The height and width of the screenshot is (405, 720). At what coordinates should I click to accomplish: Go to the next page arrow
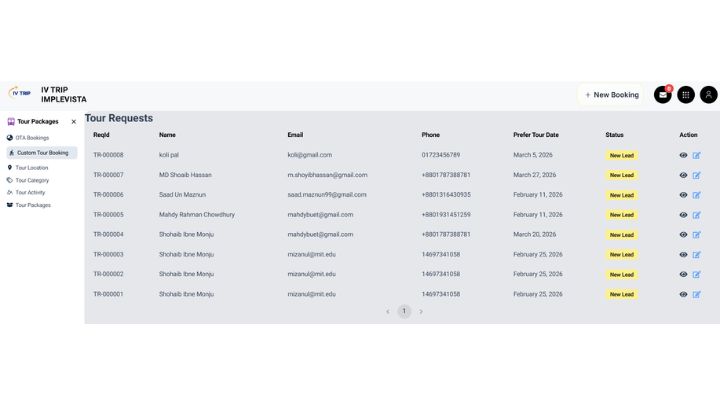coord(421,312)
